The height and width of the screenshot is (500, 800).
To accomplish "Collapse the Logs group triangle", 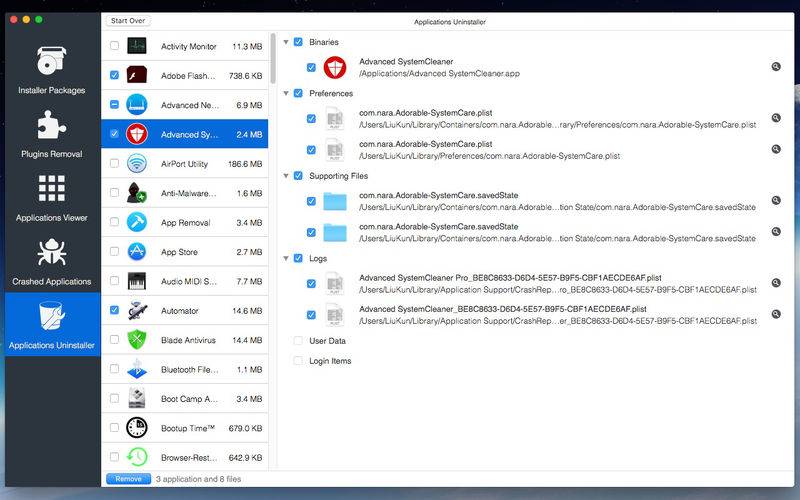I will tap(286, 259).
